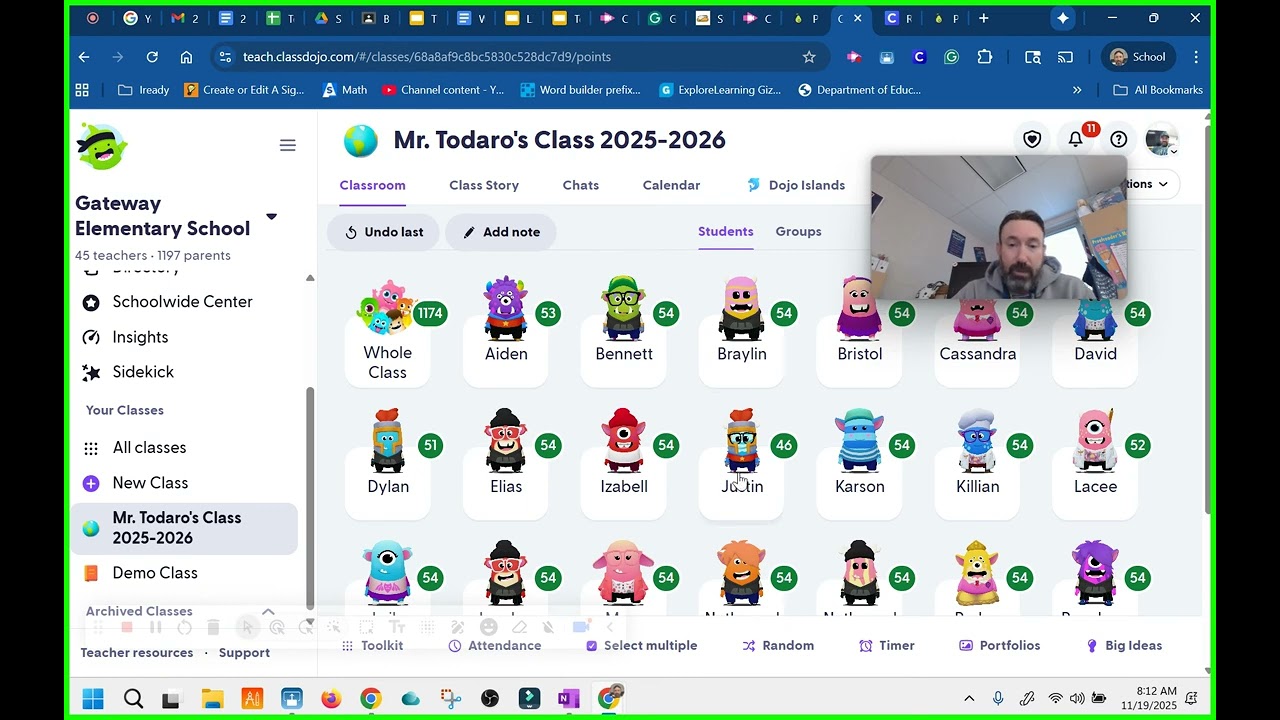Viewport: 1280px width, 720px height.
Task: Open the Timer tool
Action: pyautogui.click(x=887, y=646)
